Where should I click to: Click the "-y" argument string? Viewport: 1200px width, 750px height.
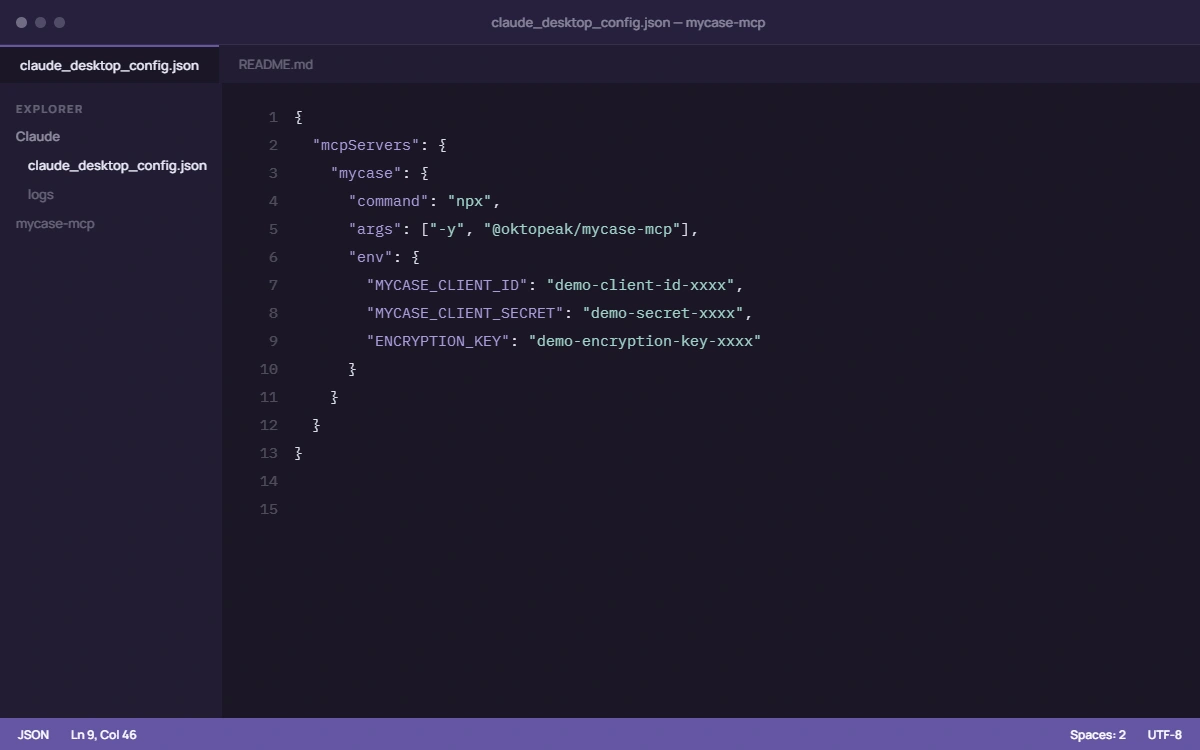(x=447, y=229)
